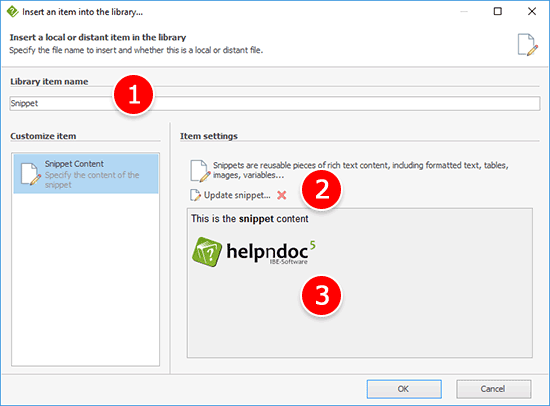Click the snippet preview text line
This screenshot has height=406, width=550.
[250, 219]
